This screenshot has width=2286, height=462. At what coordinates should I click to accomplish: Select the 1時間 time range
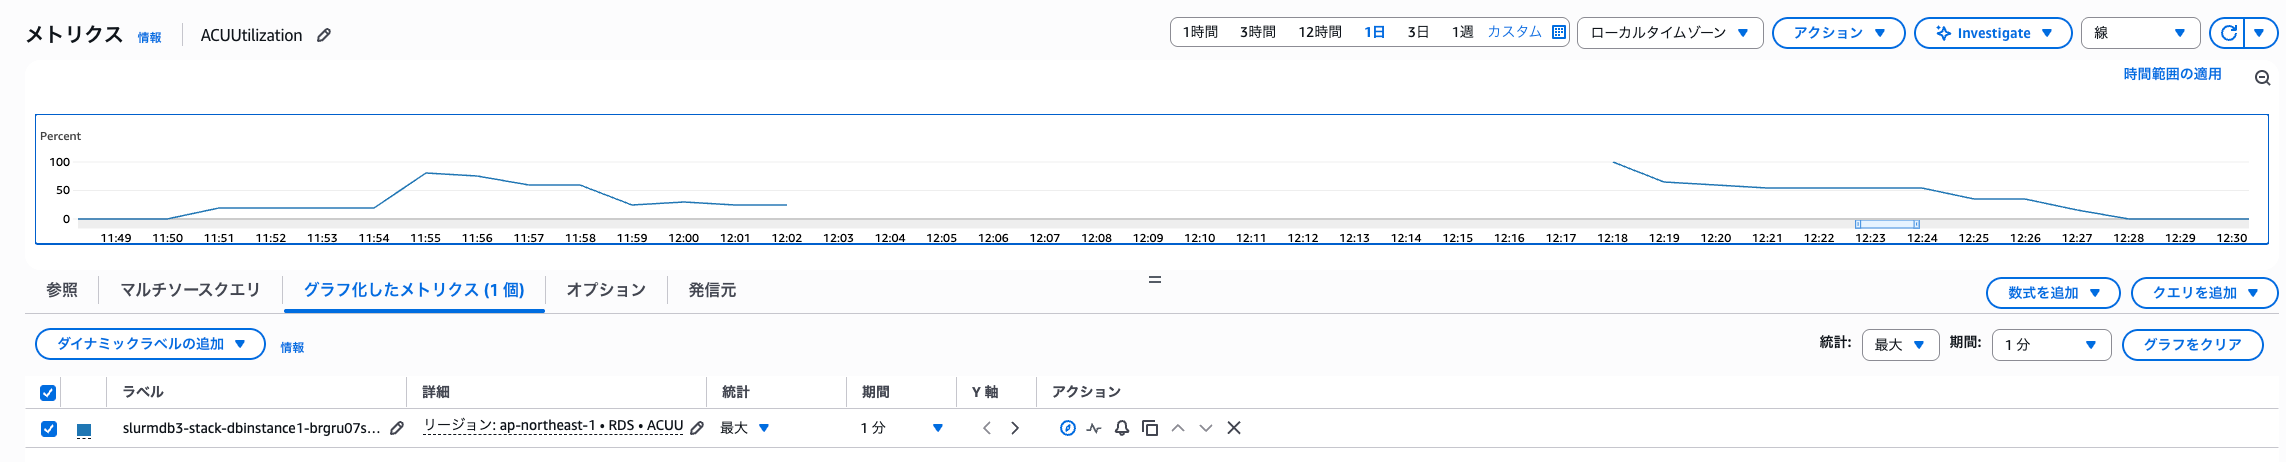click(1200, 32)
